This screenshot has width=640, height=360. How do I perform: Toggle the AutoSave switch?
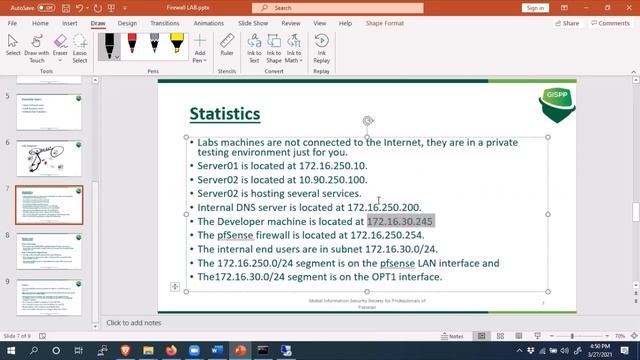tap(46, 8)
